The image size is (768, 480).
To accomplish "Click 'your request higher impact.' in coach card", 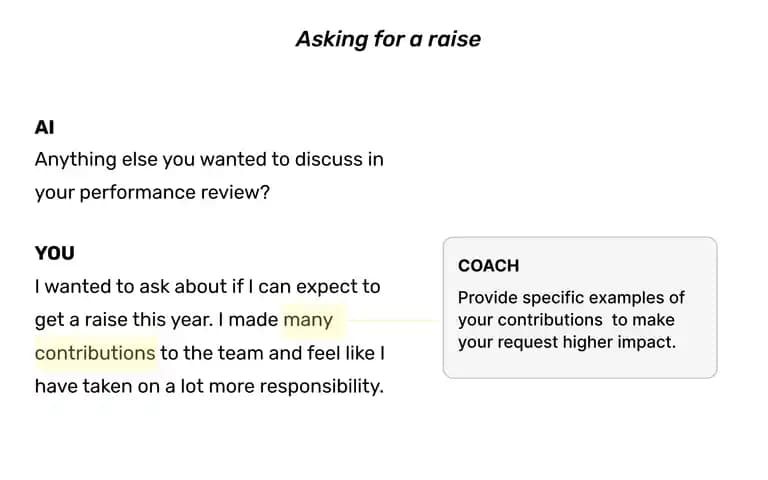I will [x=567, y=342].
